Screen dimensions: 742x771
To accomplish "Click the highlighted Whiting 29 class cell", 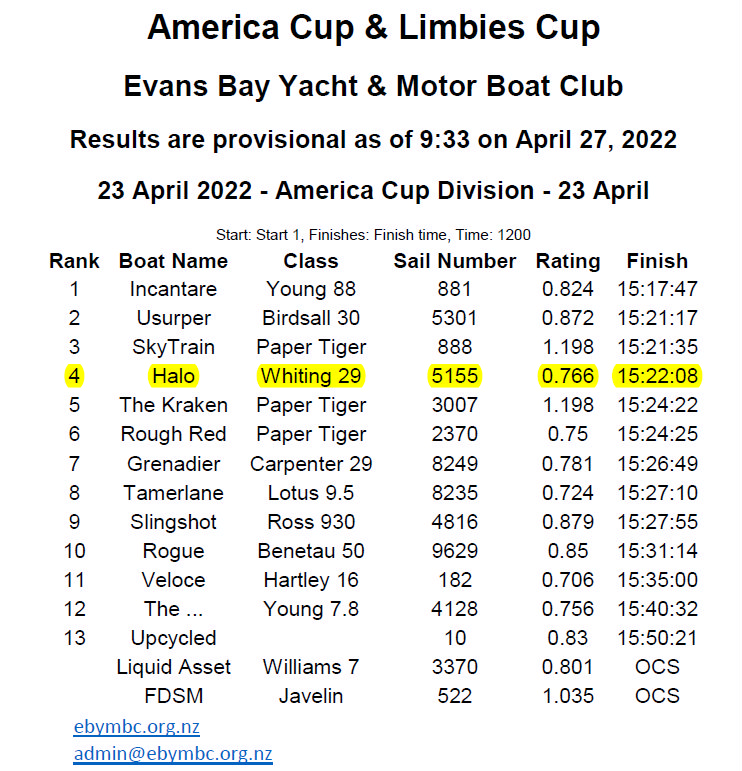I will tap(311, 377).
